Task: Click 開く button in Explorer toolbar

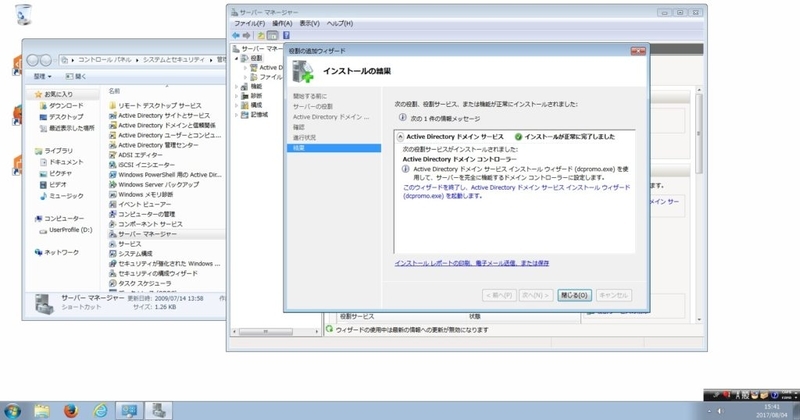Action: pyautogui.click(x=77, y=77)
